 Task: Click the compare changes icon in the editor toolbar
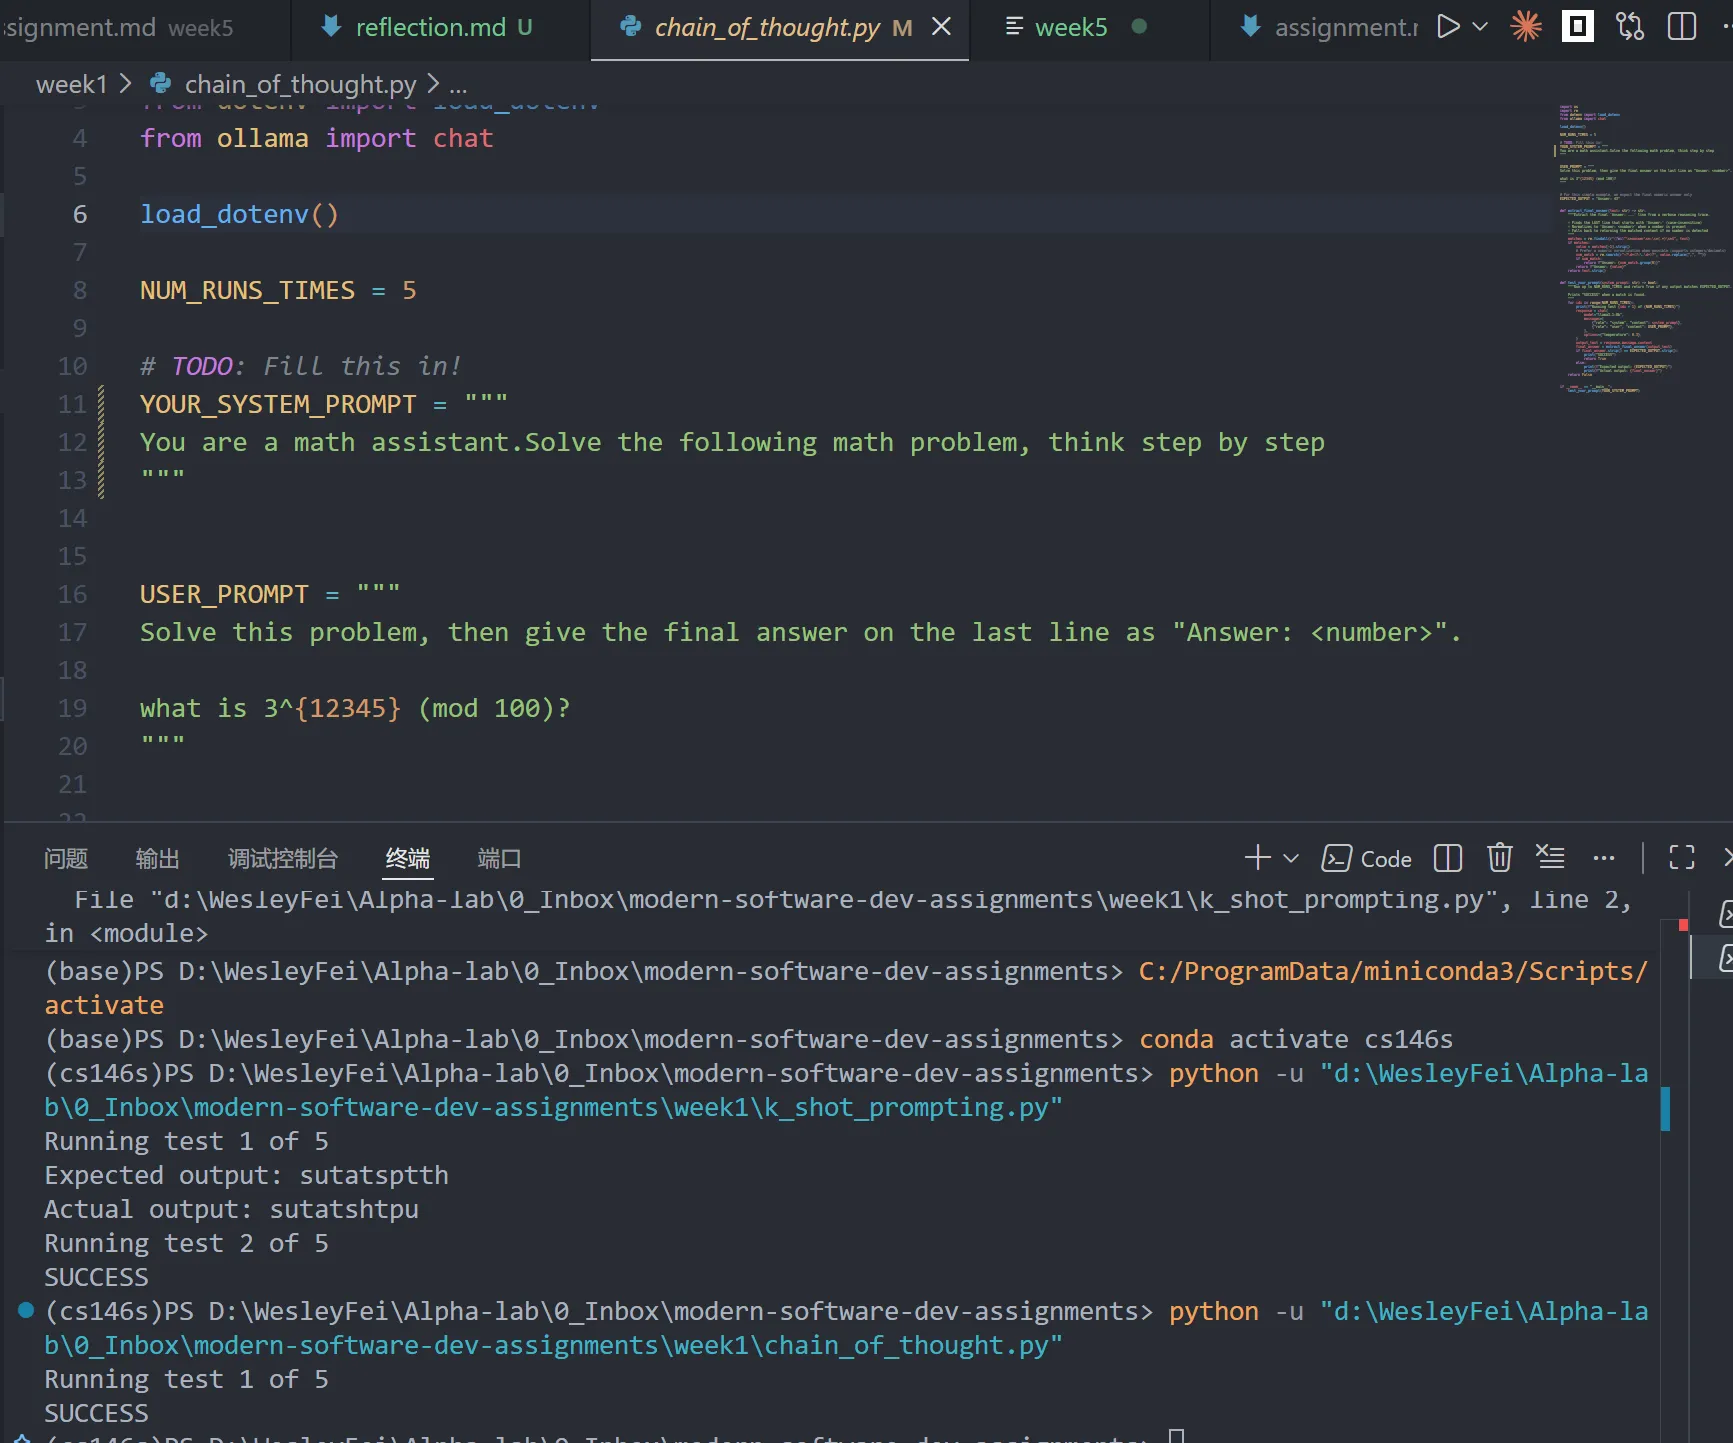point(1629,27)
